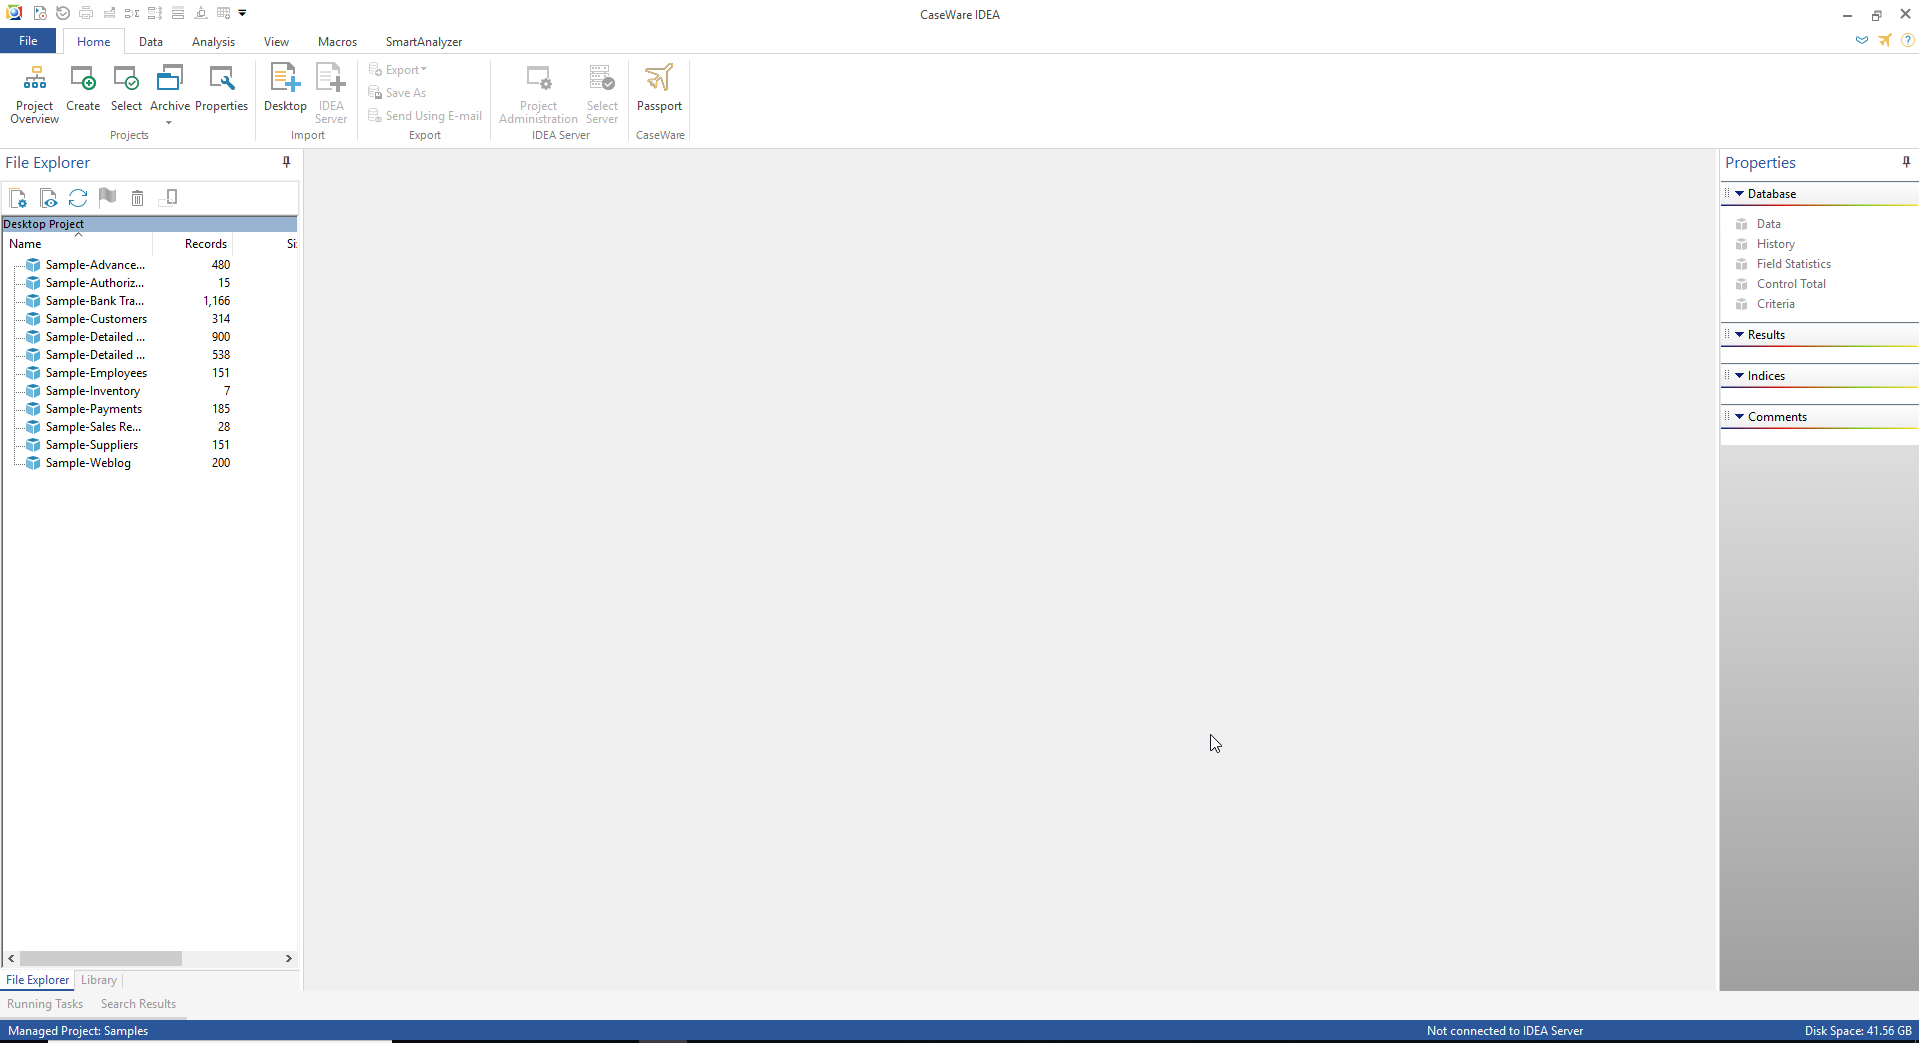
Task: Click the flag icon in File Explorer
Action: (x=108, y=197)
